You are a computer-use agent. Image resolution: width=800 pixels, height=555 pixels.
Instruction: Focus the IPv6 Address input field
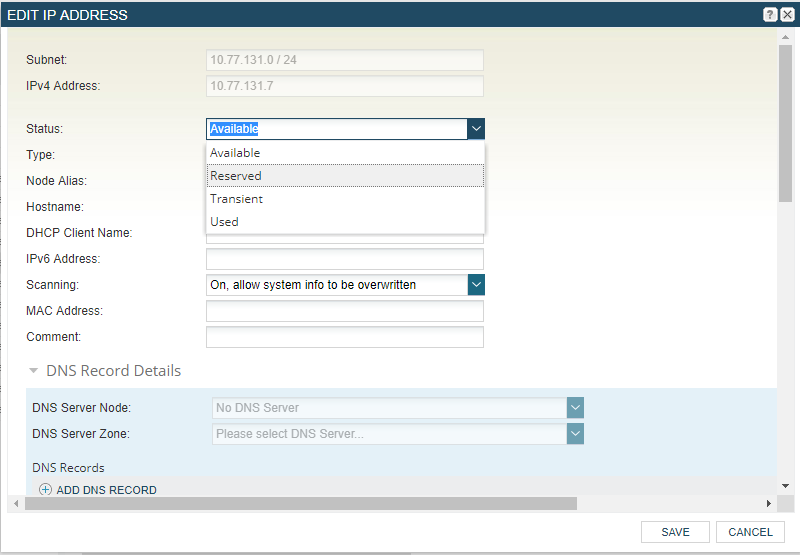click(345, 259)
